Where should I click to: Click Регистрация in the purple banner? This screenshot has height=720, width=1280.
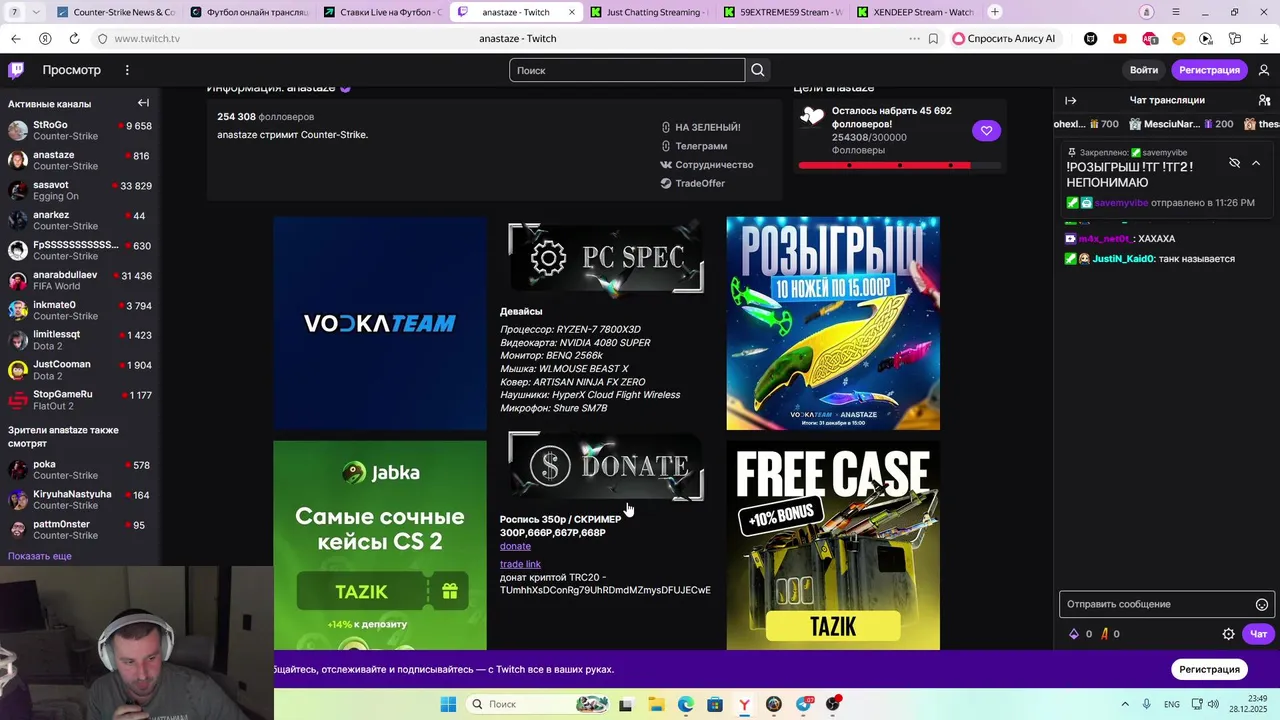(1209, 669)
